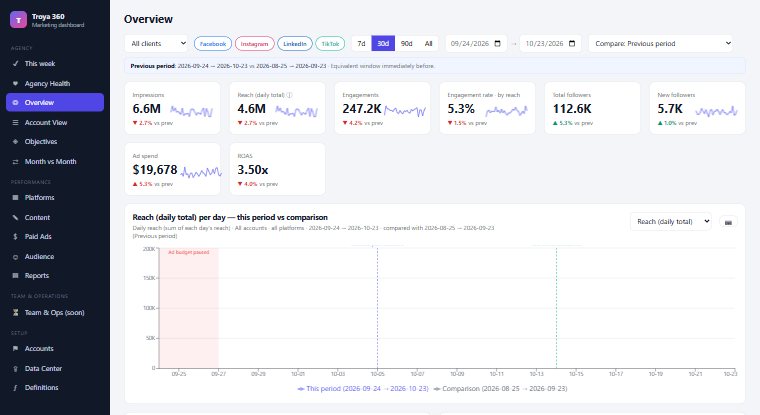The width and height of the screenshot is (760, 415).
Task: Toggle This period legend entry
Action: tap(363, 389)
